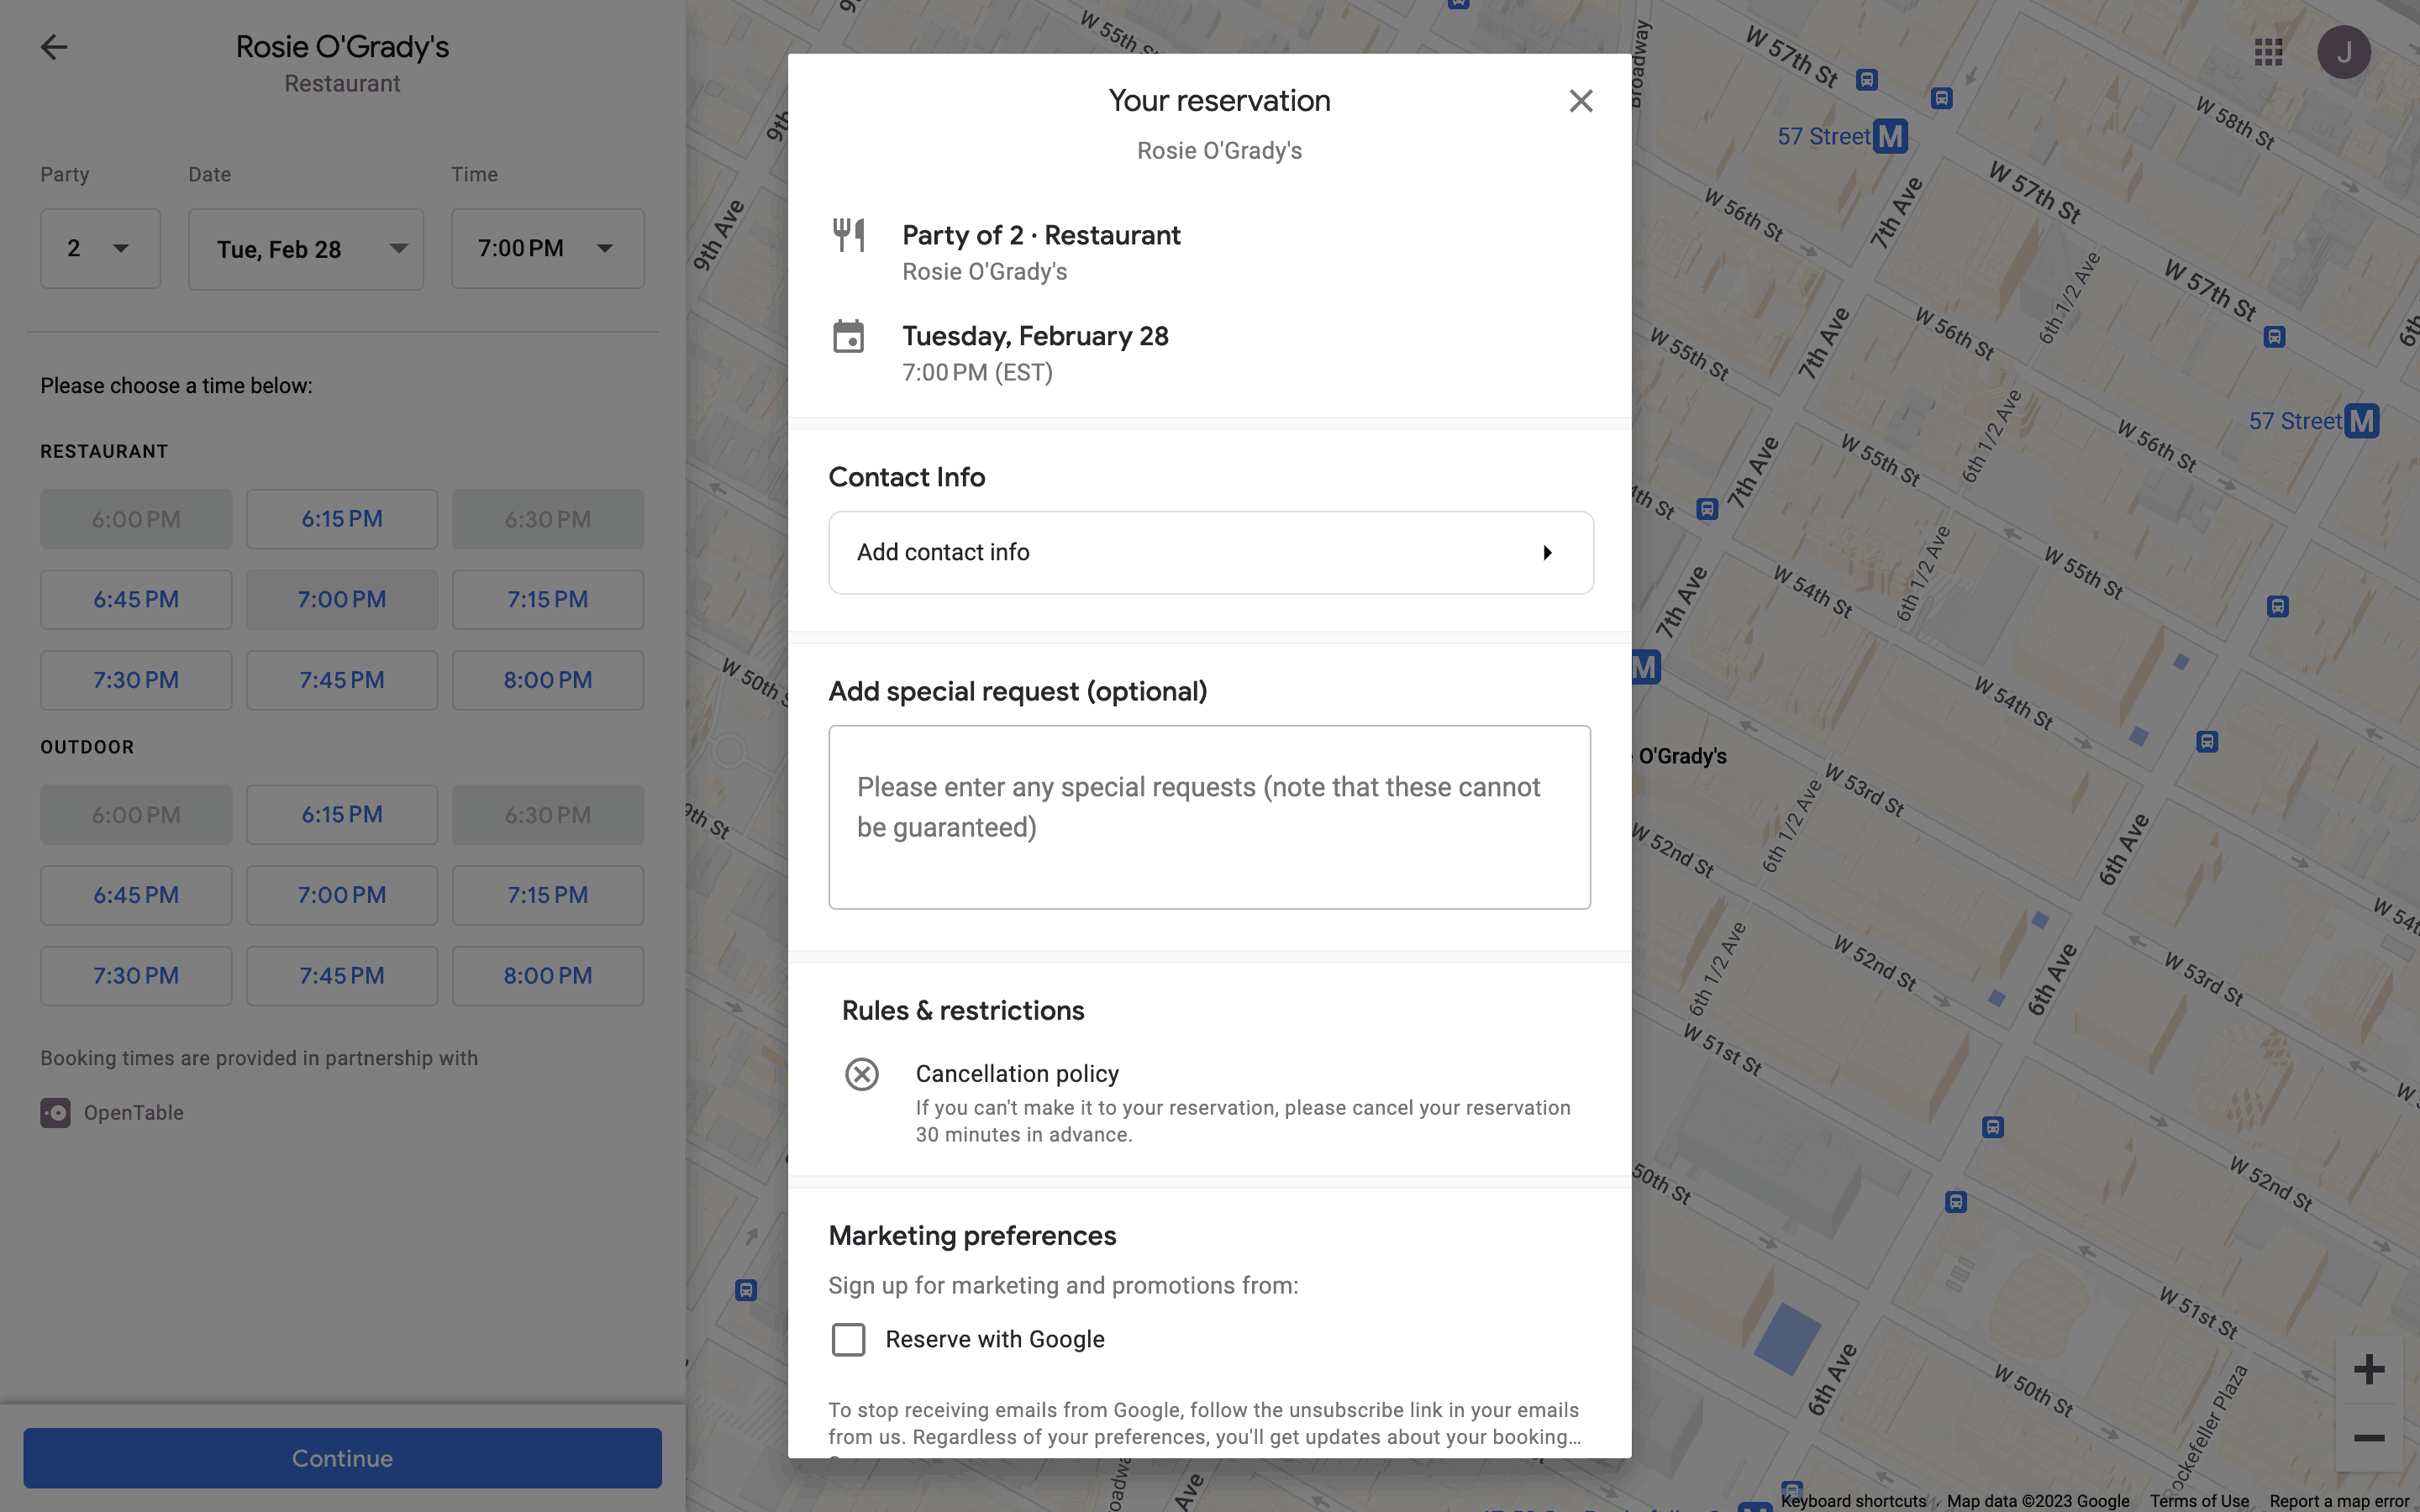This screenshot has height=1512, width=2420.
Task: Open the Google apps grid icon
Action: click(x=2268, y=52)
